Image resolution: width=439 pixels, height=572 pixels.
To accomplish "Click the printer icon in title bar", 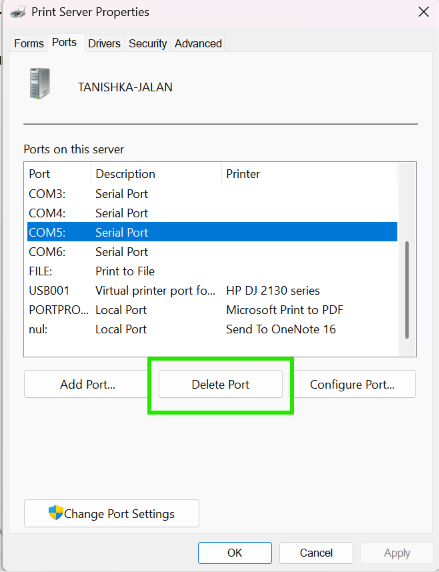I will click(18, 13).
